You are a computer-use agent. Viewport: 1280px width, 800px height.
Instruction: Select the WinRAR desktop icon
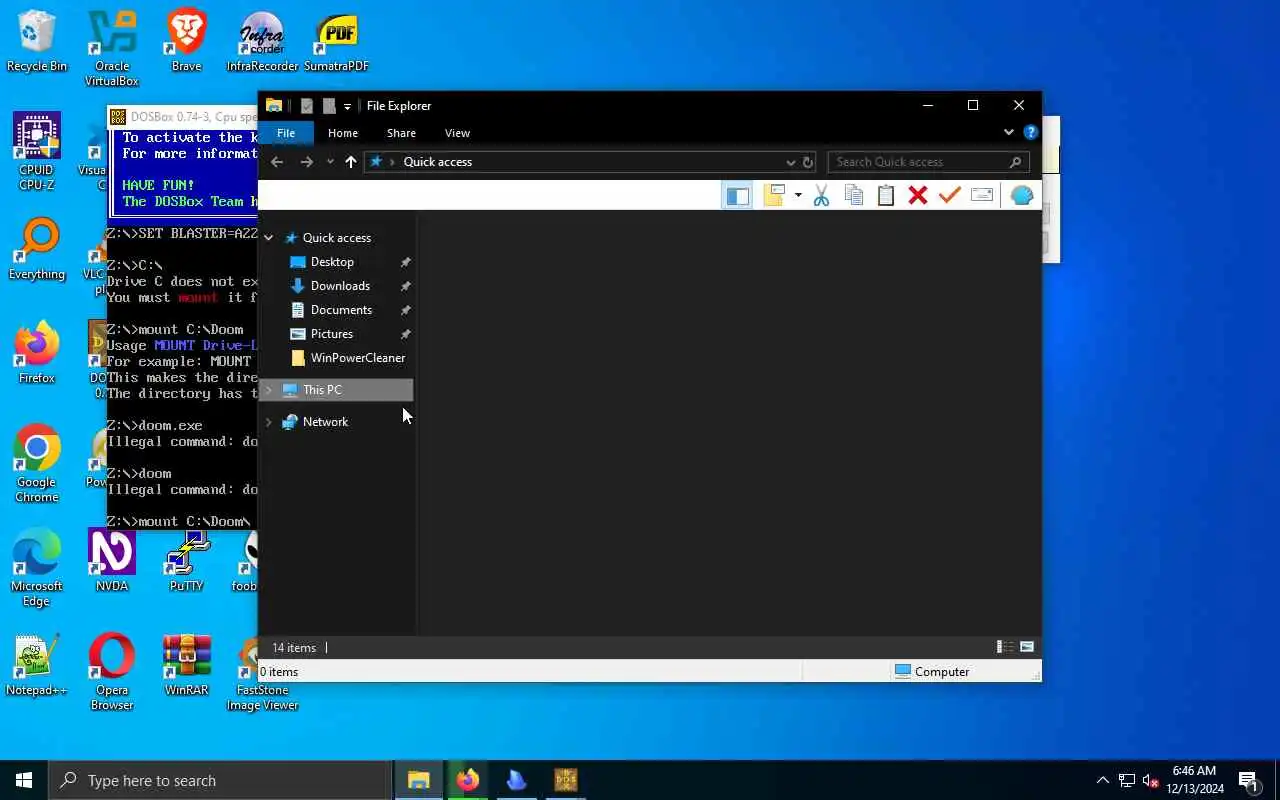tap(187, 666)
